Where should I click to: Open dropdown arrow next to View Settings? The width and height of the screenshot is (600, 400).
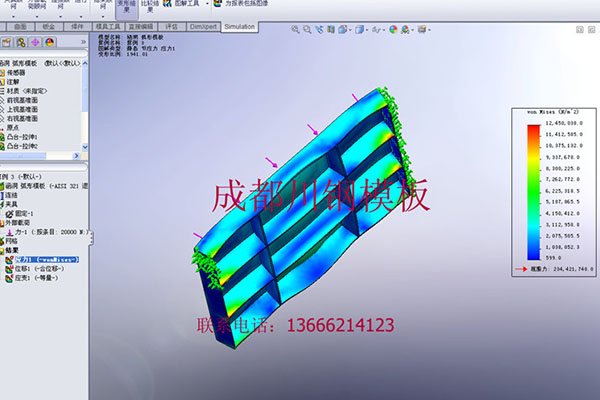(x=429, y=30)
